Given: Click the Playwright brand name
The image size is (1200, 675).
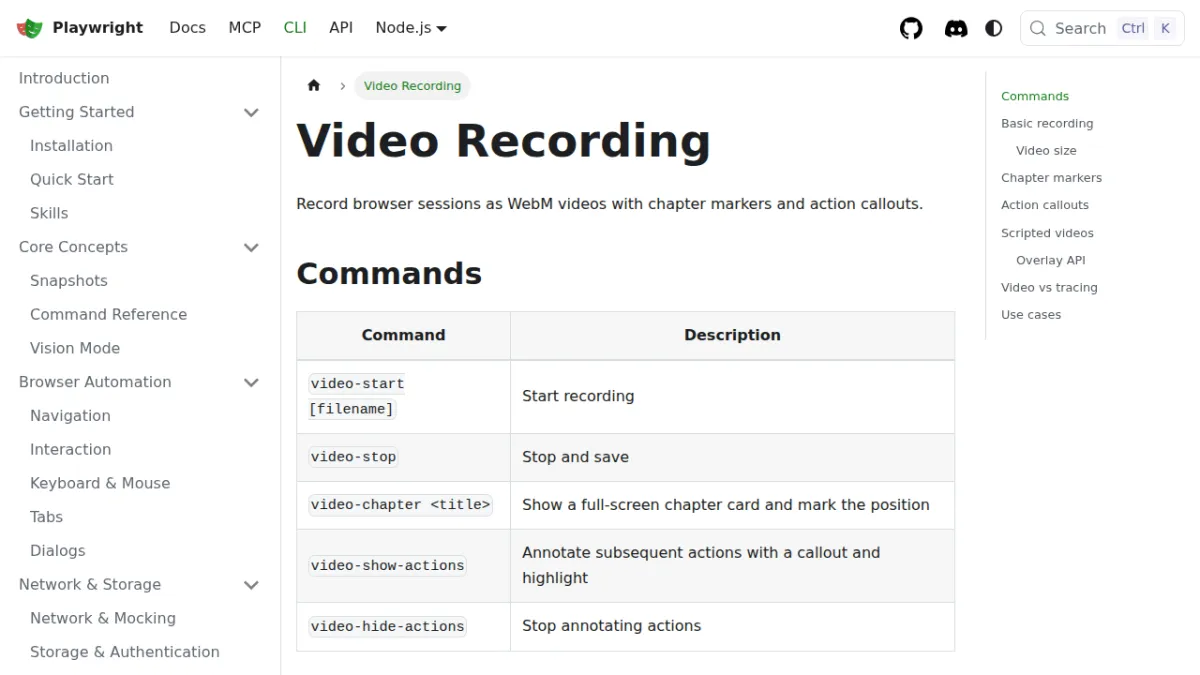Looking at the screenshot, I should tap(98, 28).
